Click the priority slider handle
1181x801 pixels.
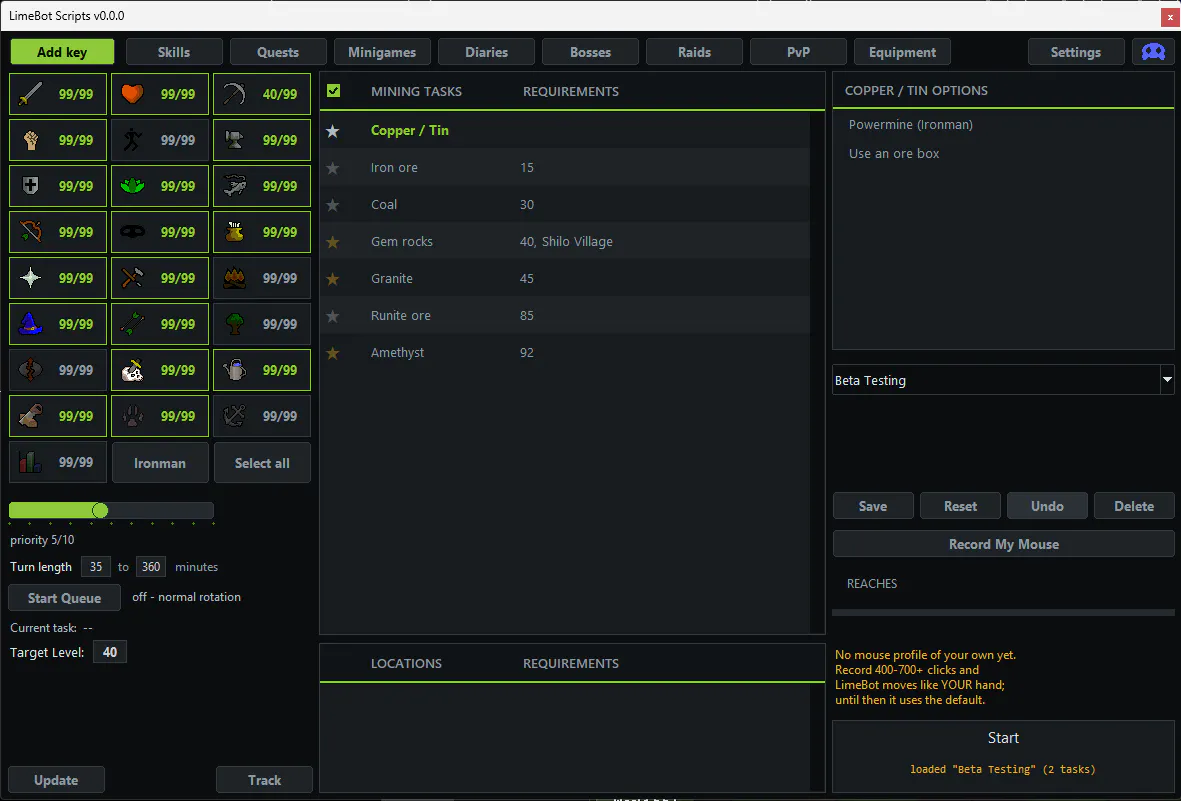pos(100,511)
